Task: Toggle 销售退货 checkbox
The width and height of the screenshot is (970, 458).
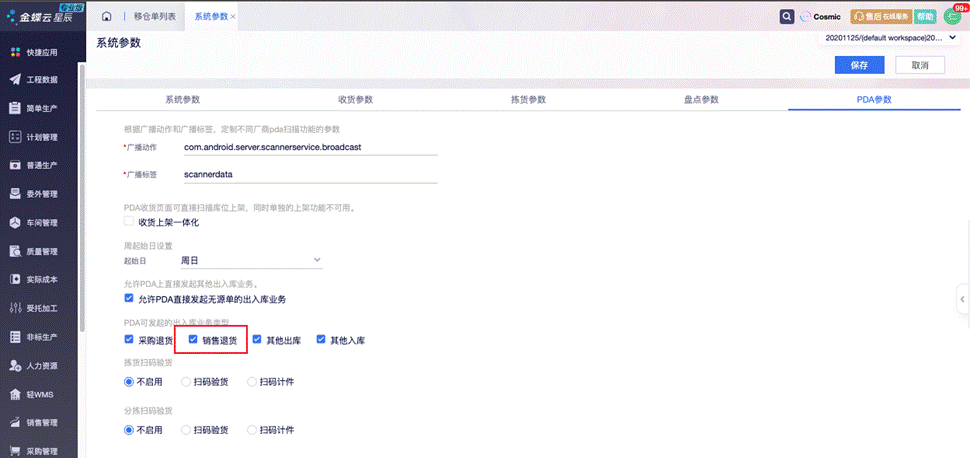Action: tap(193, 339)
